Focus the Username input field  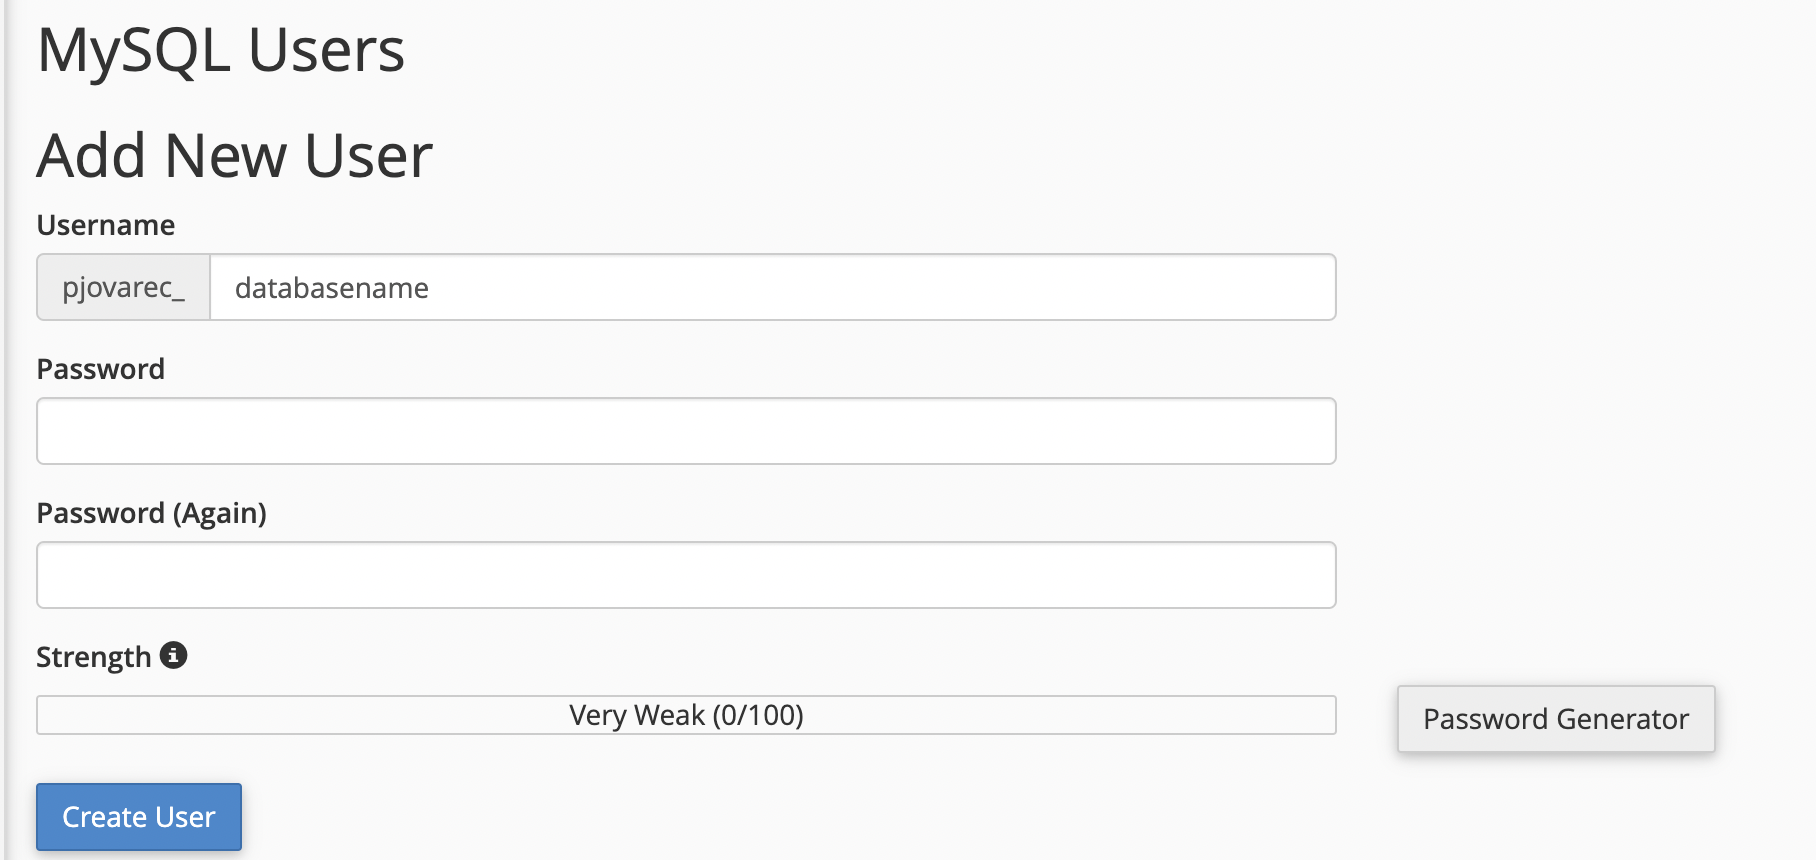tap(773, 287)
